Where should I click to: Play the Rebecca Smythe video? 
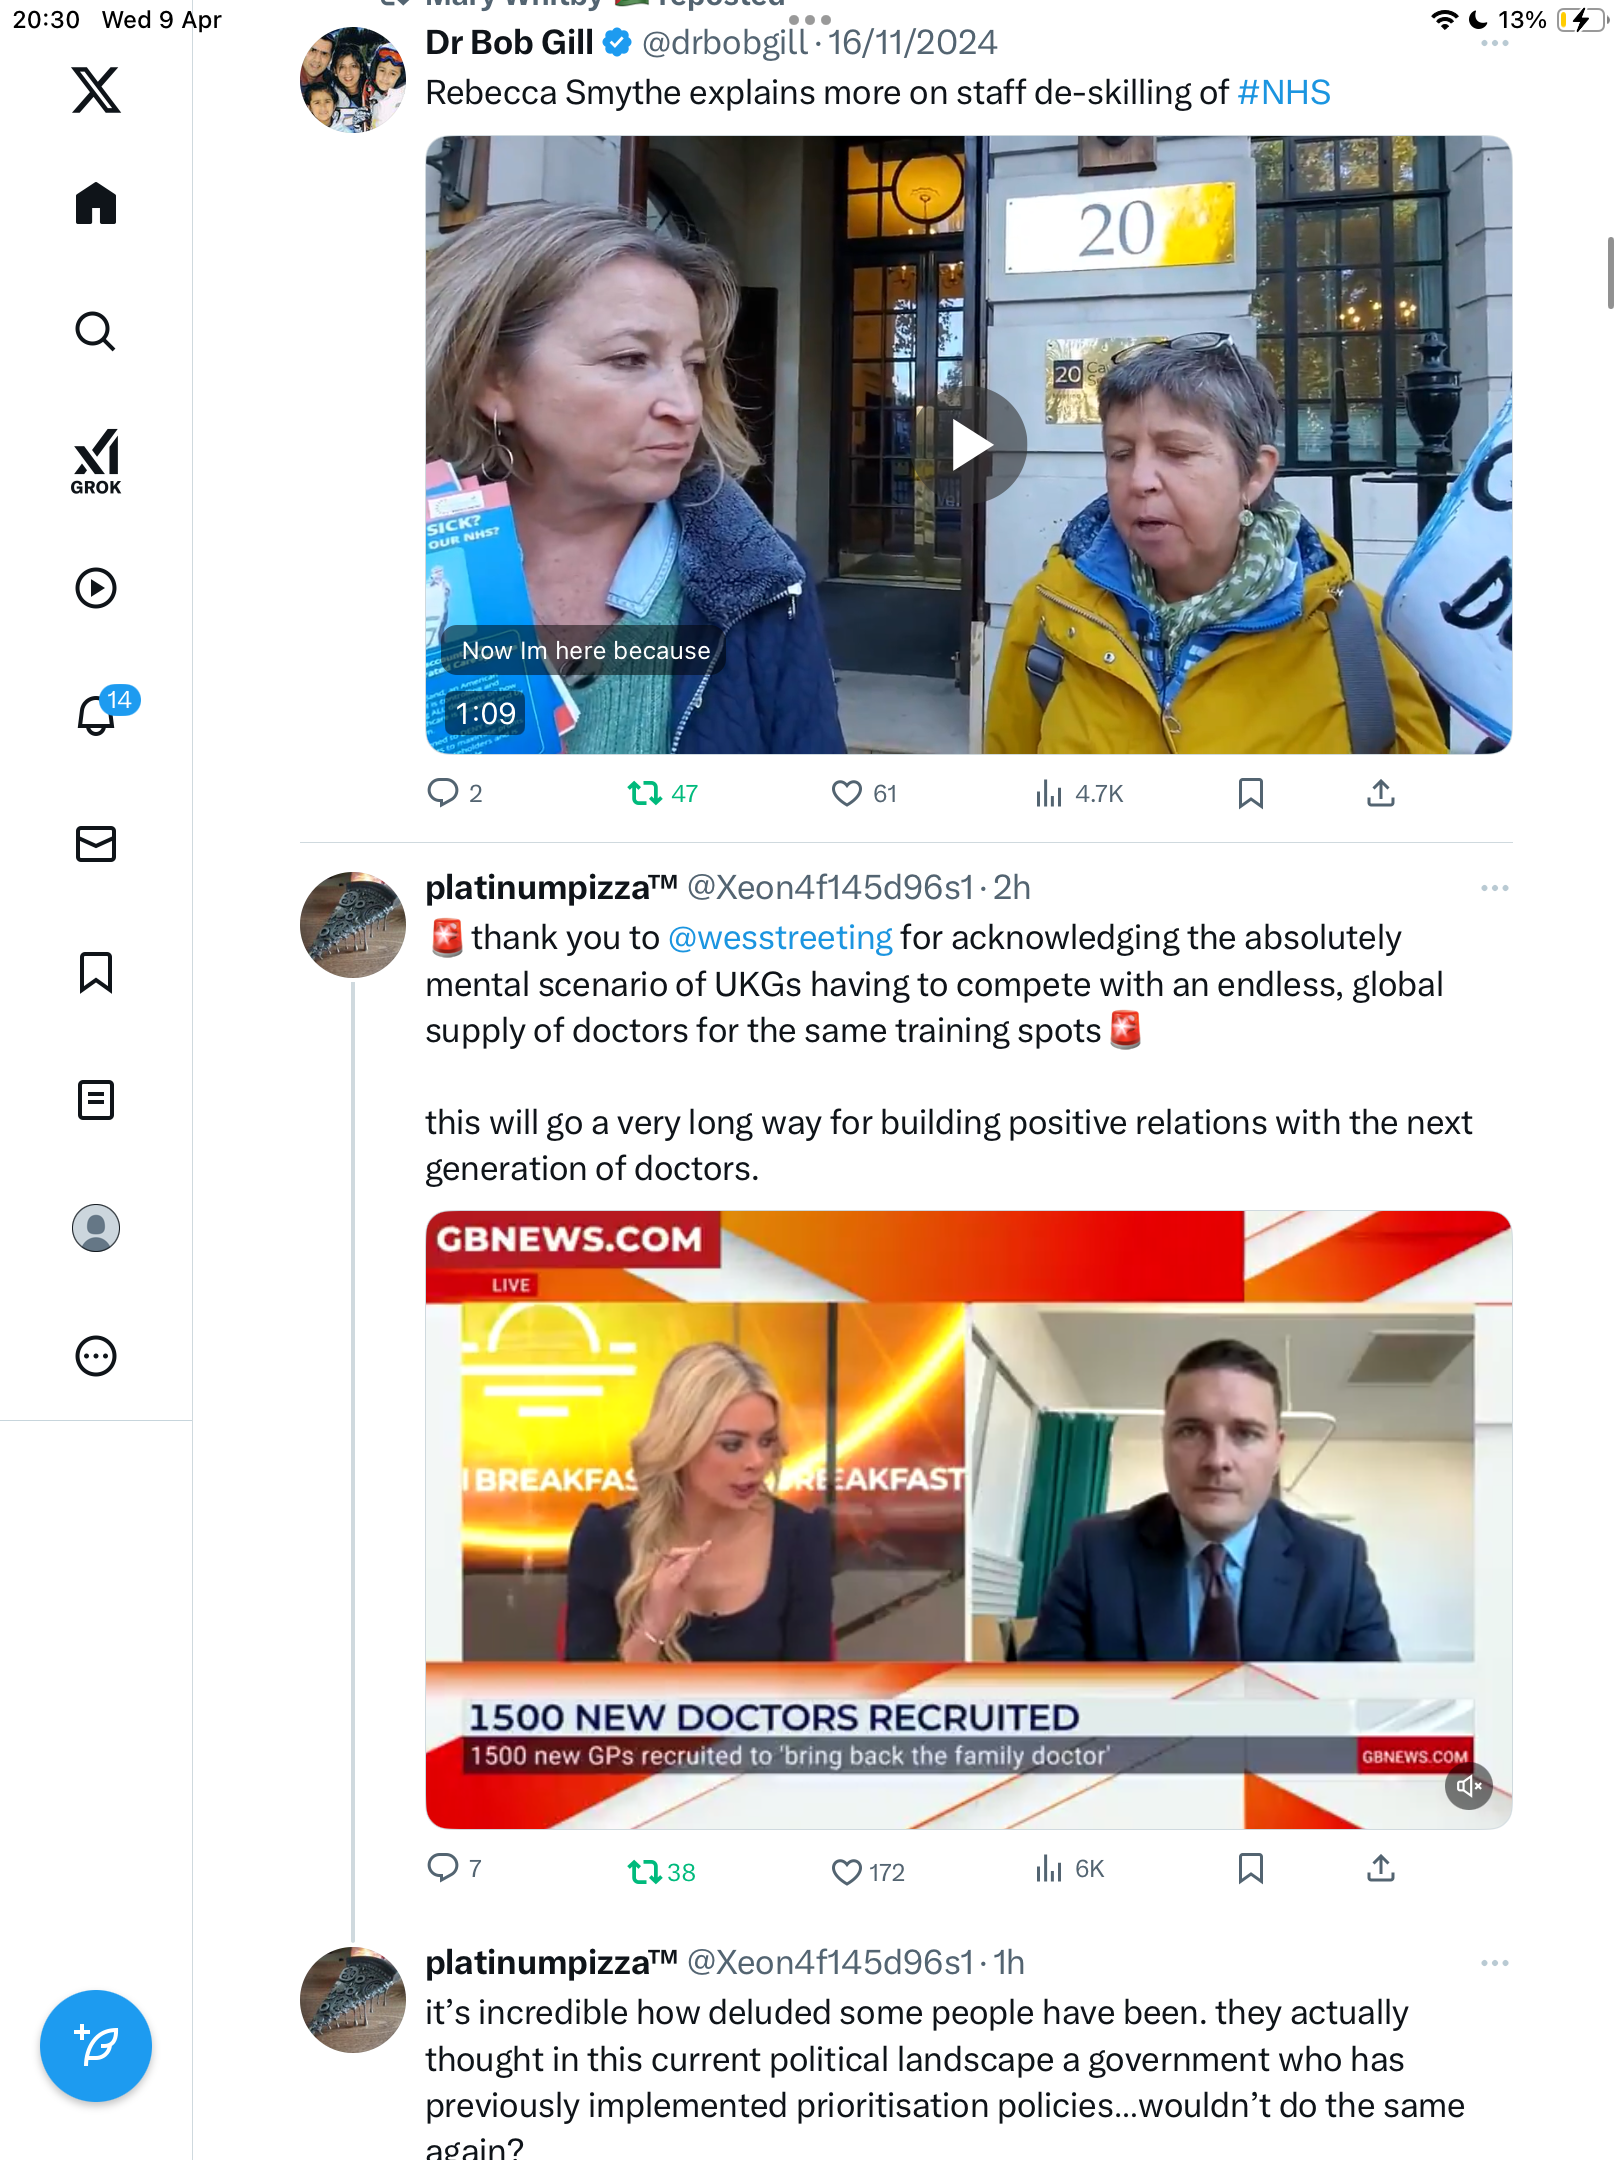tap(968, 445)
